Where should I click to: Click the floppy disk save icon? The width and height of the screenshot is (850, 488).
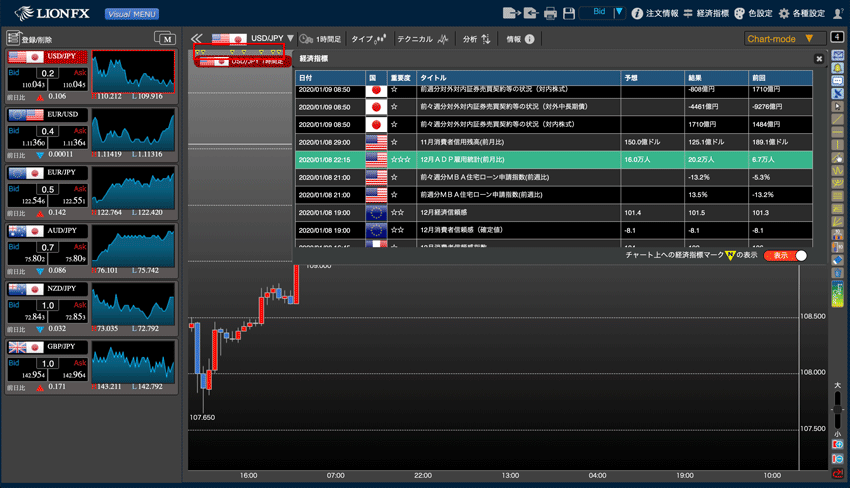(569, 14)
